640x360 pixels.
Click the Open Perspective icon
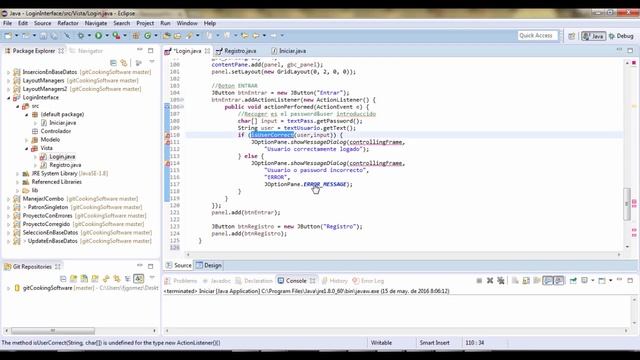[572, 36]
